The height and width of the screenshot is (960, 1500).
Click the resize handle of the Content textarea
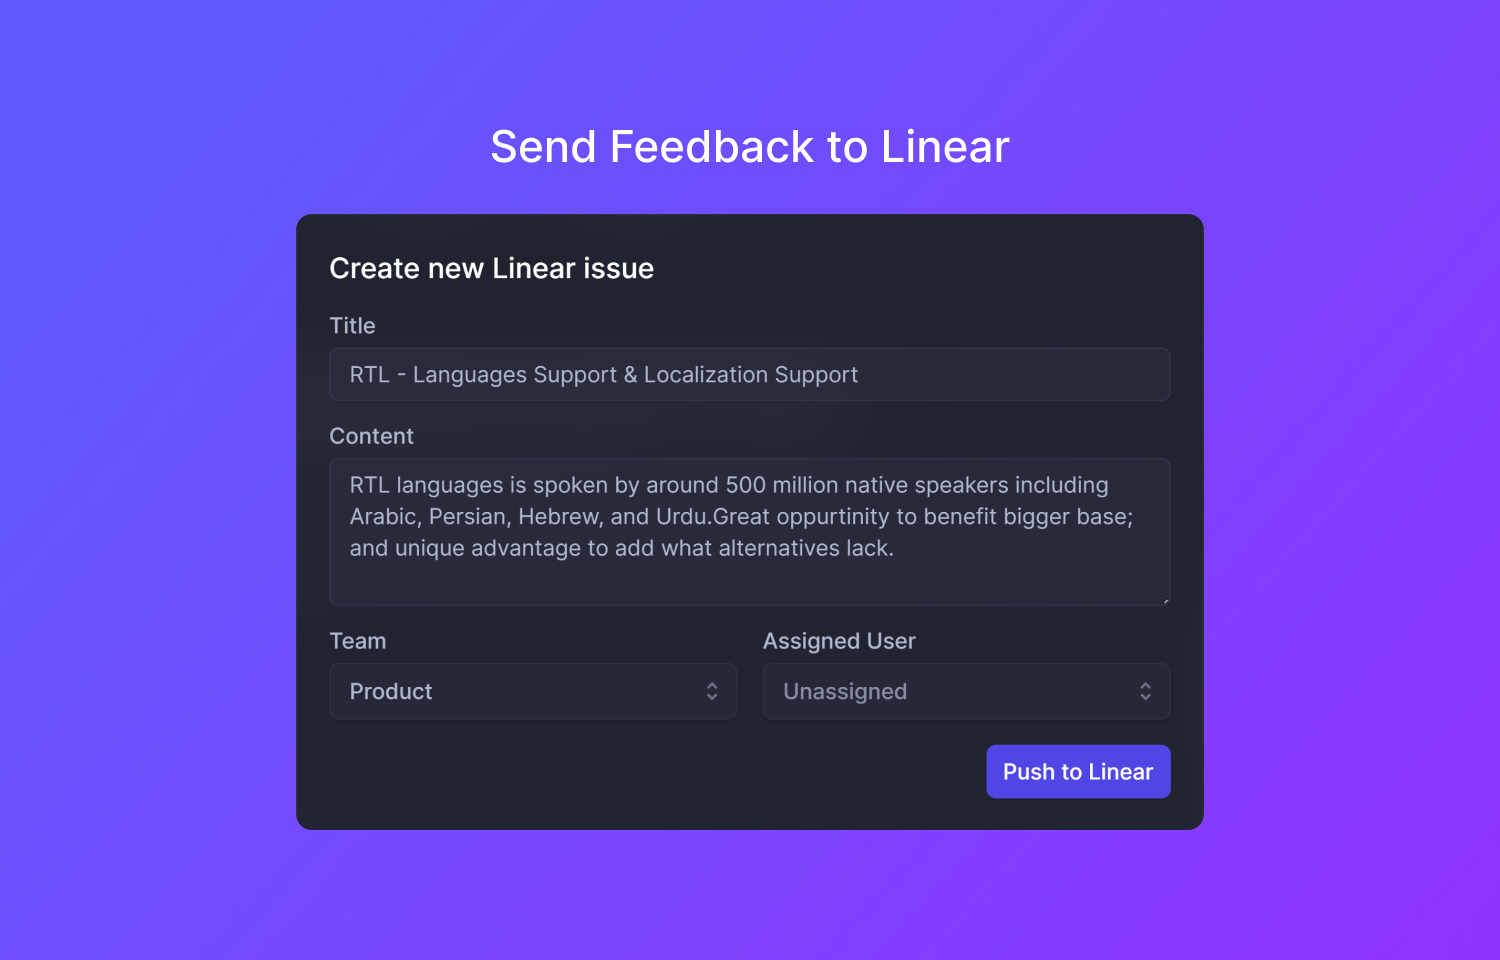[x=1165, y=600]
